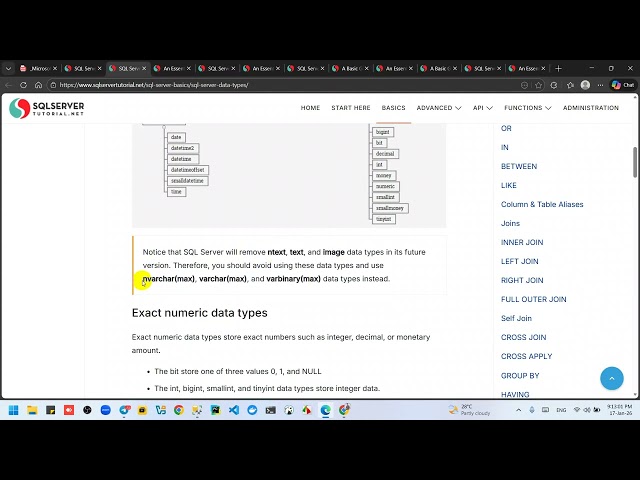Click the blue scroll-to-top button
Viewport: 640px width, 480px height.
tap(611, 378)
